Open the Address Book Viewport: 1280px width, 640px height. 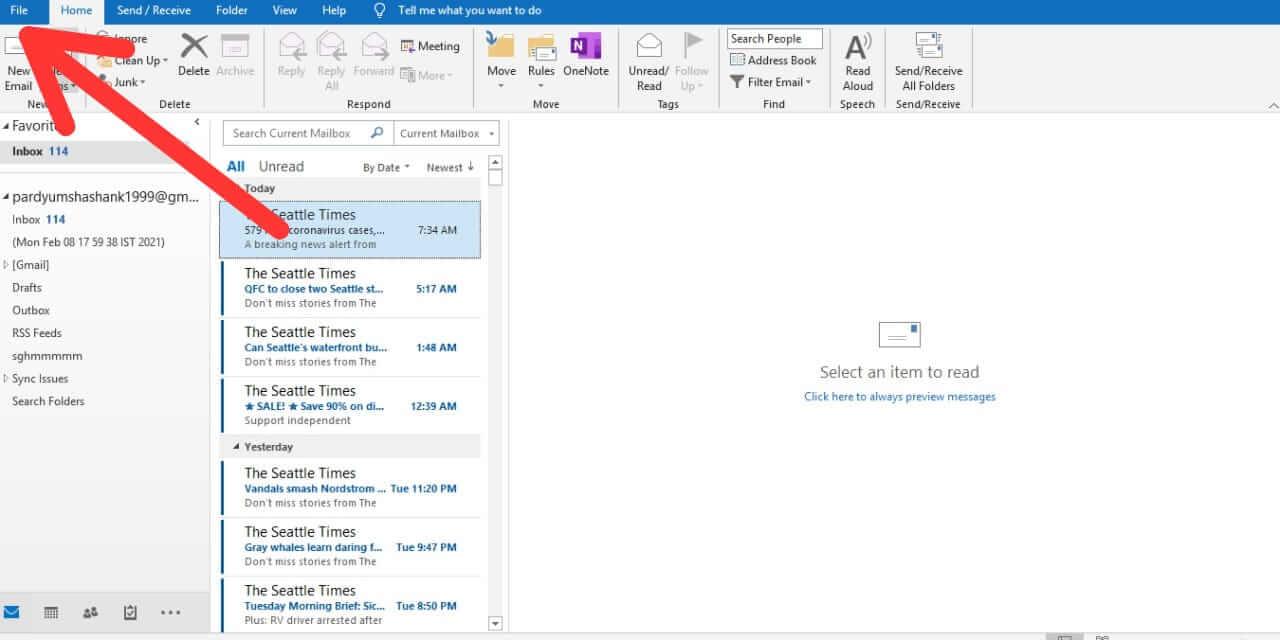[x=773, y=60]
